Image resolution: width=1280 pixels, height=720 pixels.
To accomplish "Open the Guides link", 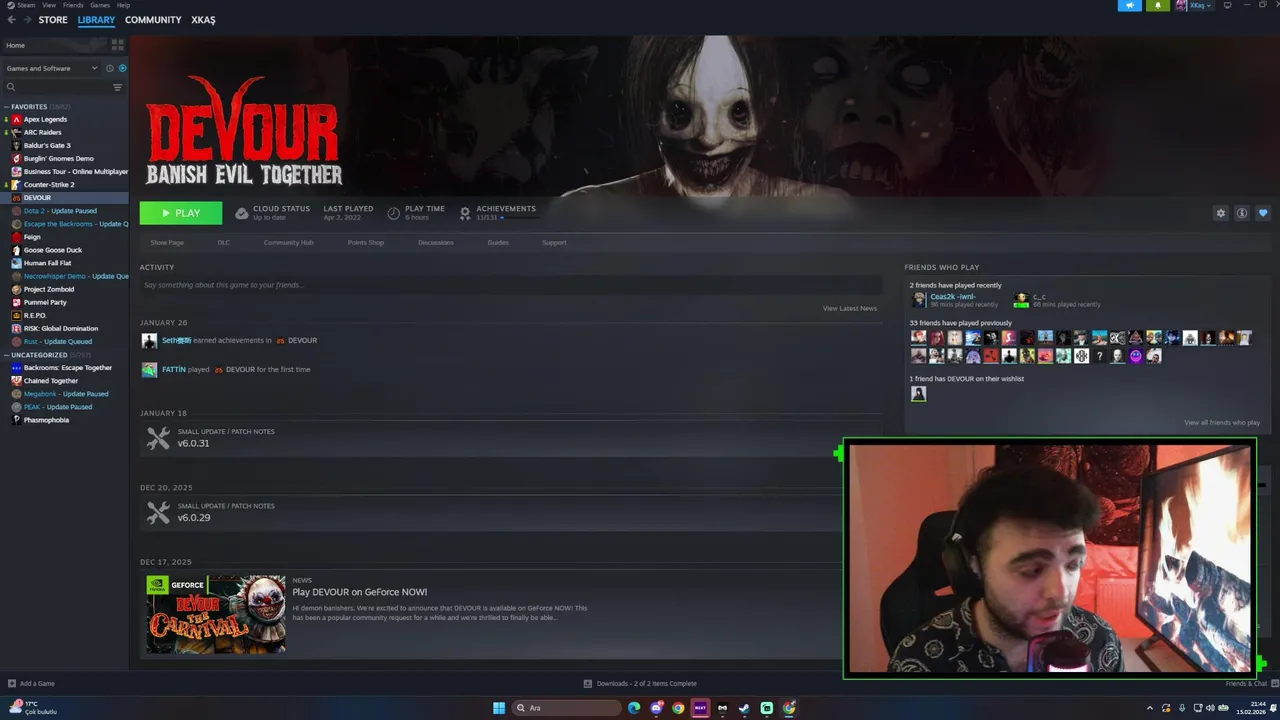I will click(x=498, y=242).
